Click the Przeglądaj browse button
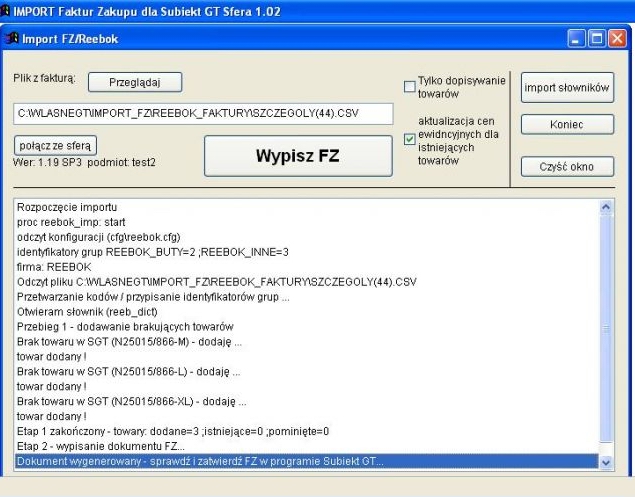Image resolution: width=635 pixels, height=497 pixels. [135, 82]
